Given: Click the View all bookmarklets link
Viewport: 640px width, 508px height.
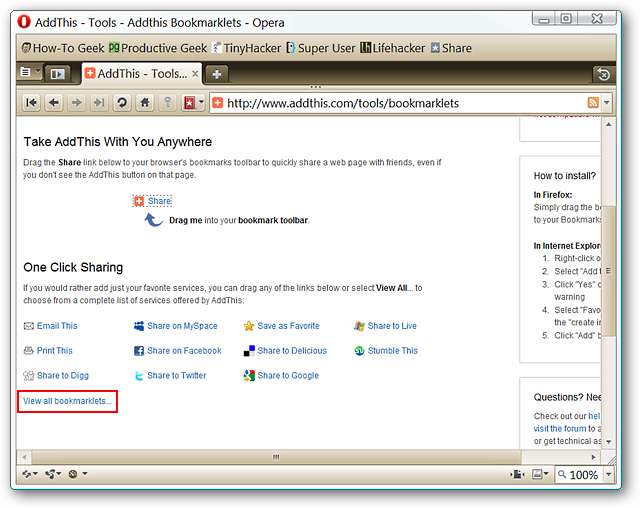Looking at the screenshot, I should tap(68, 401).
